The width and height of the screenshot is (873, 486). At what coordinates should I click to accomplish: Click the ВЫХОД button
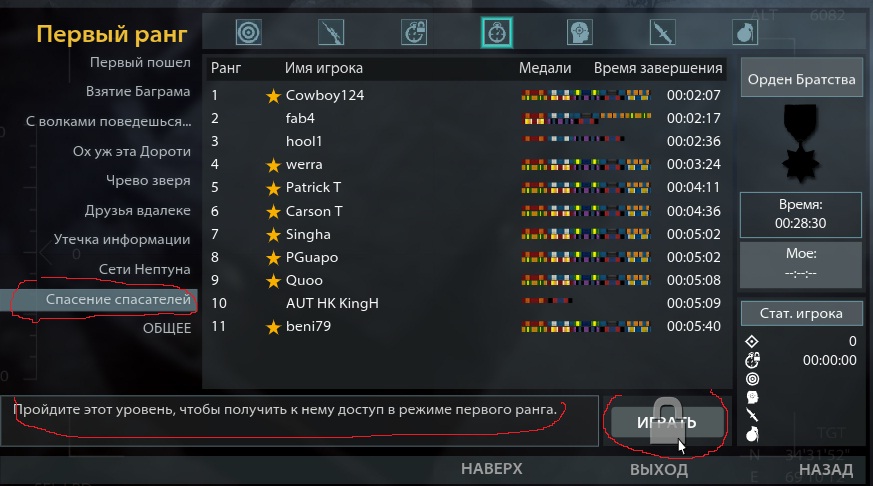coord(659,469)
